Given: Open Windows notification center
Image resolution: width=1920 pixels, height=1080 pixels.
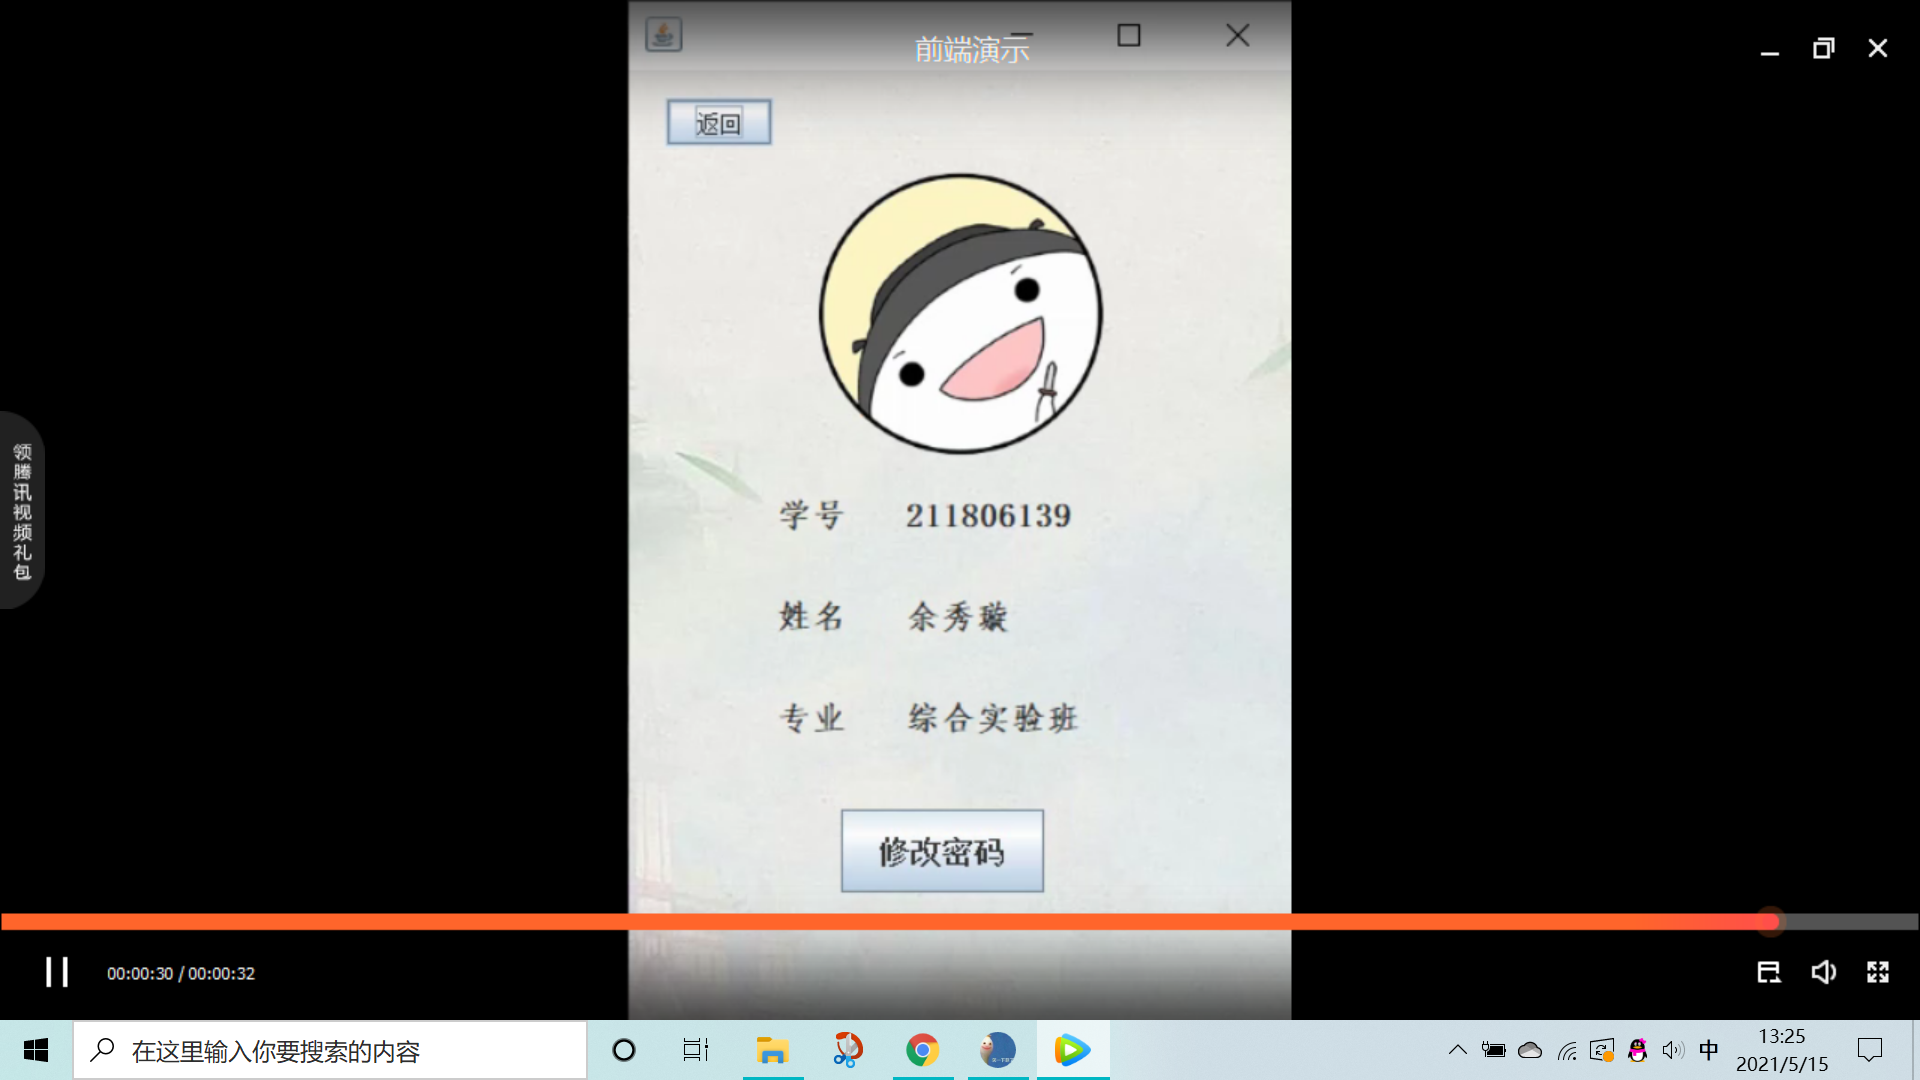Looking at the screenshot, I should (x=1869, y=1050).
